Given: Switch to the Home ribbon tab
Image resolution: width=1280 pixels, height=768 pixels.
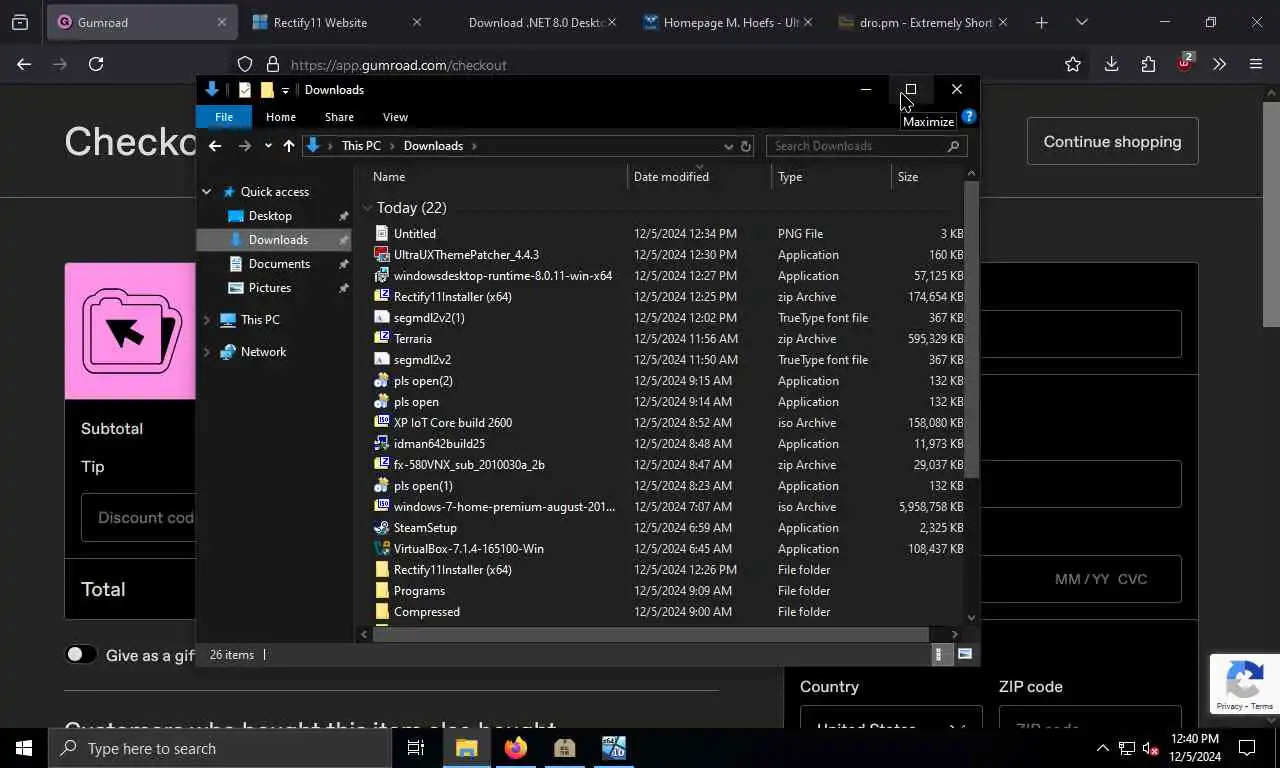Looking at the screenshot, I should 281,117.
